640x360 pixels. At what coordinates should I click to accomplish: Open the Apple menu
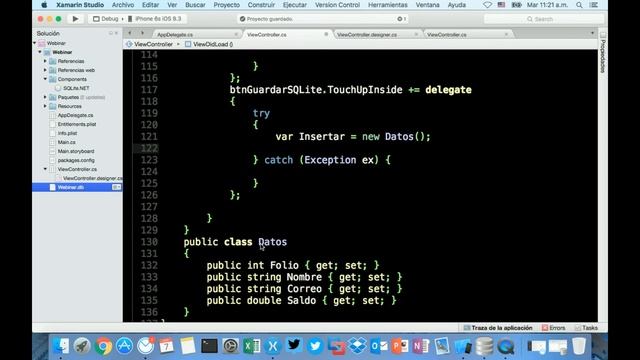pyautogui.click(x=44, y=5)
